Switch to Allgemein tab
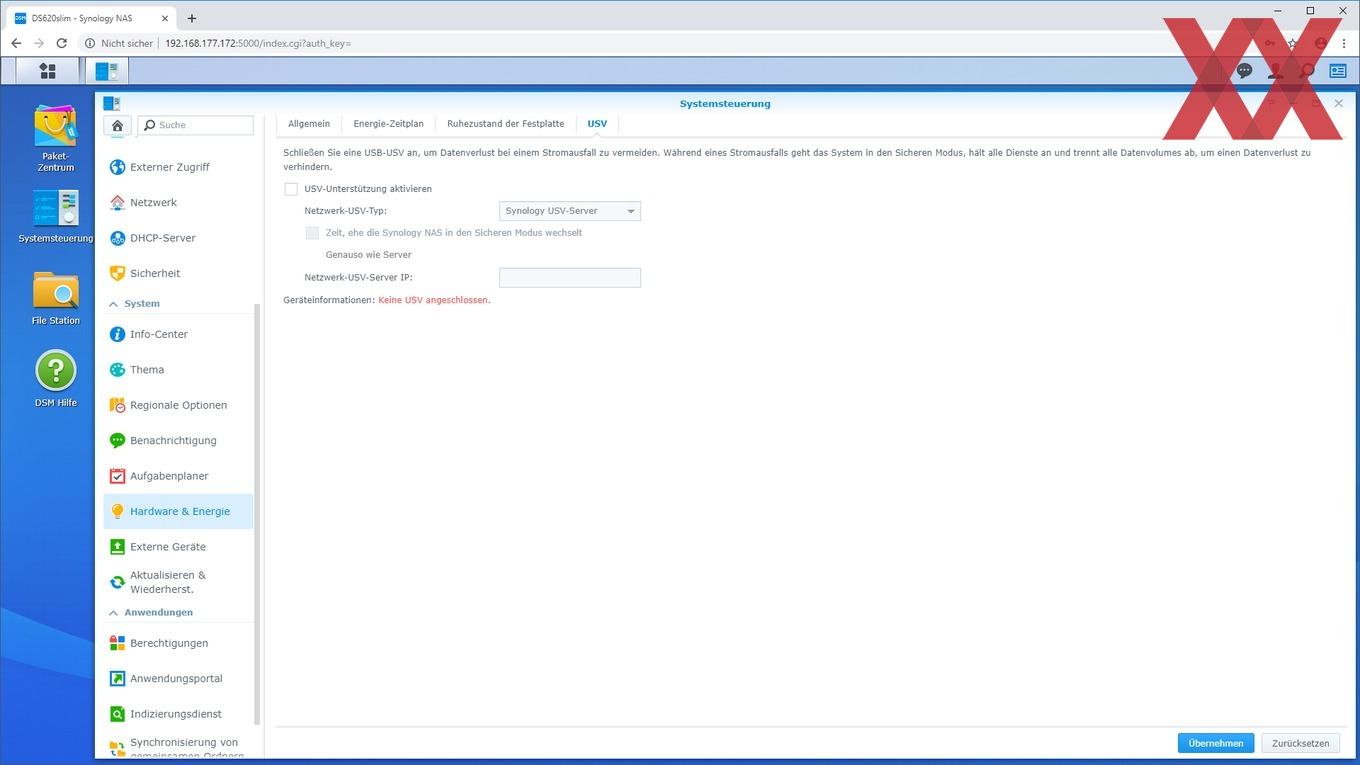Screen dimensions: 1360x765 pos(309,124)
